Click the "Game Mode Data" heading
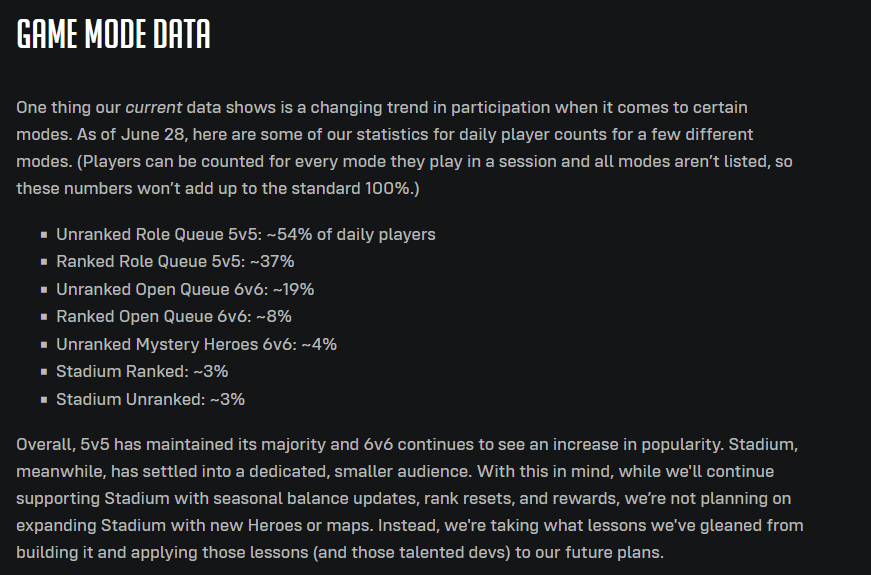This screenshot has height=575, width=871. pos(113,34)
